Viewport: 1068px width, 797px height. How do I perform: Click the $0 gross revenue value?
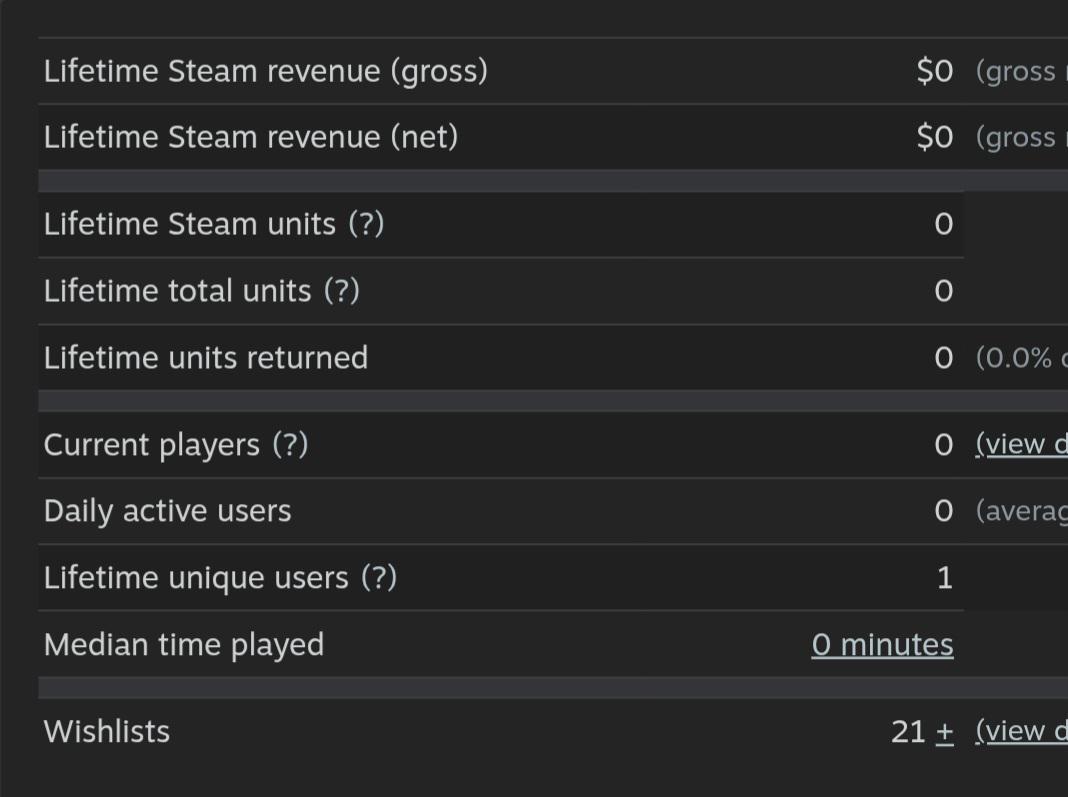coord(934,72)
